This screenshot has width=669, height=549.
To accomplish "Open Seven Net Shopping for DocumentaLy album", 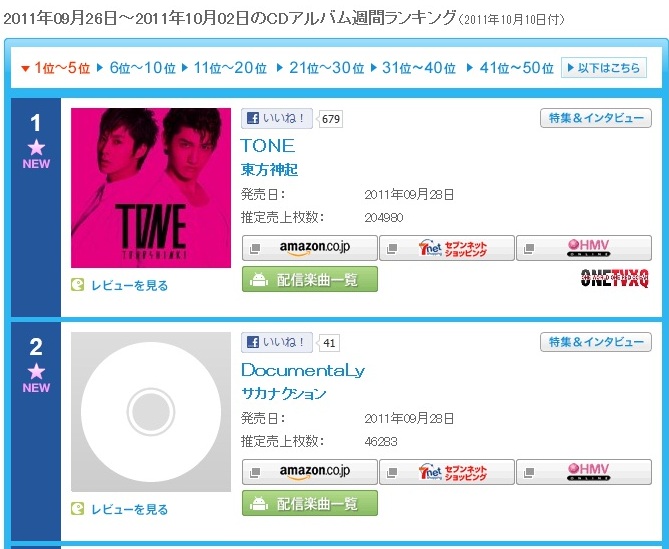I will (x=447, y=472).
